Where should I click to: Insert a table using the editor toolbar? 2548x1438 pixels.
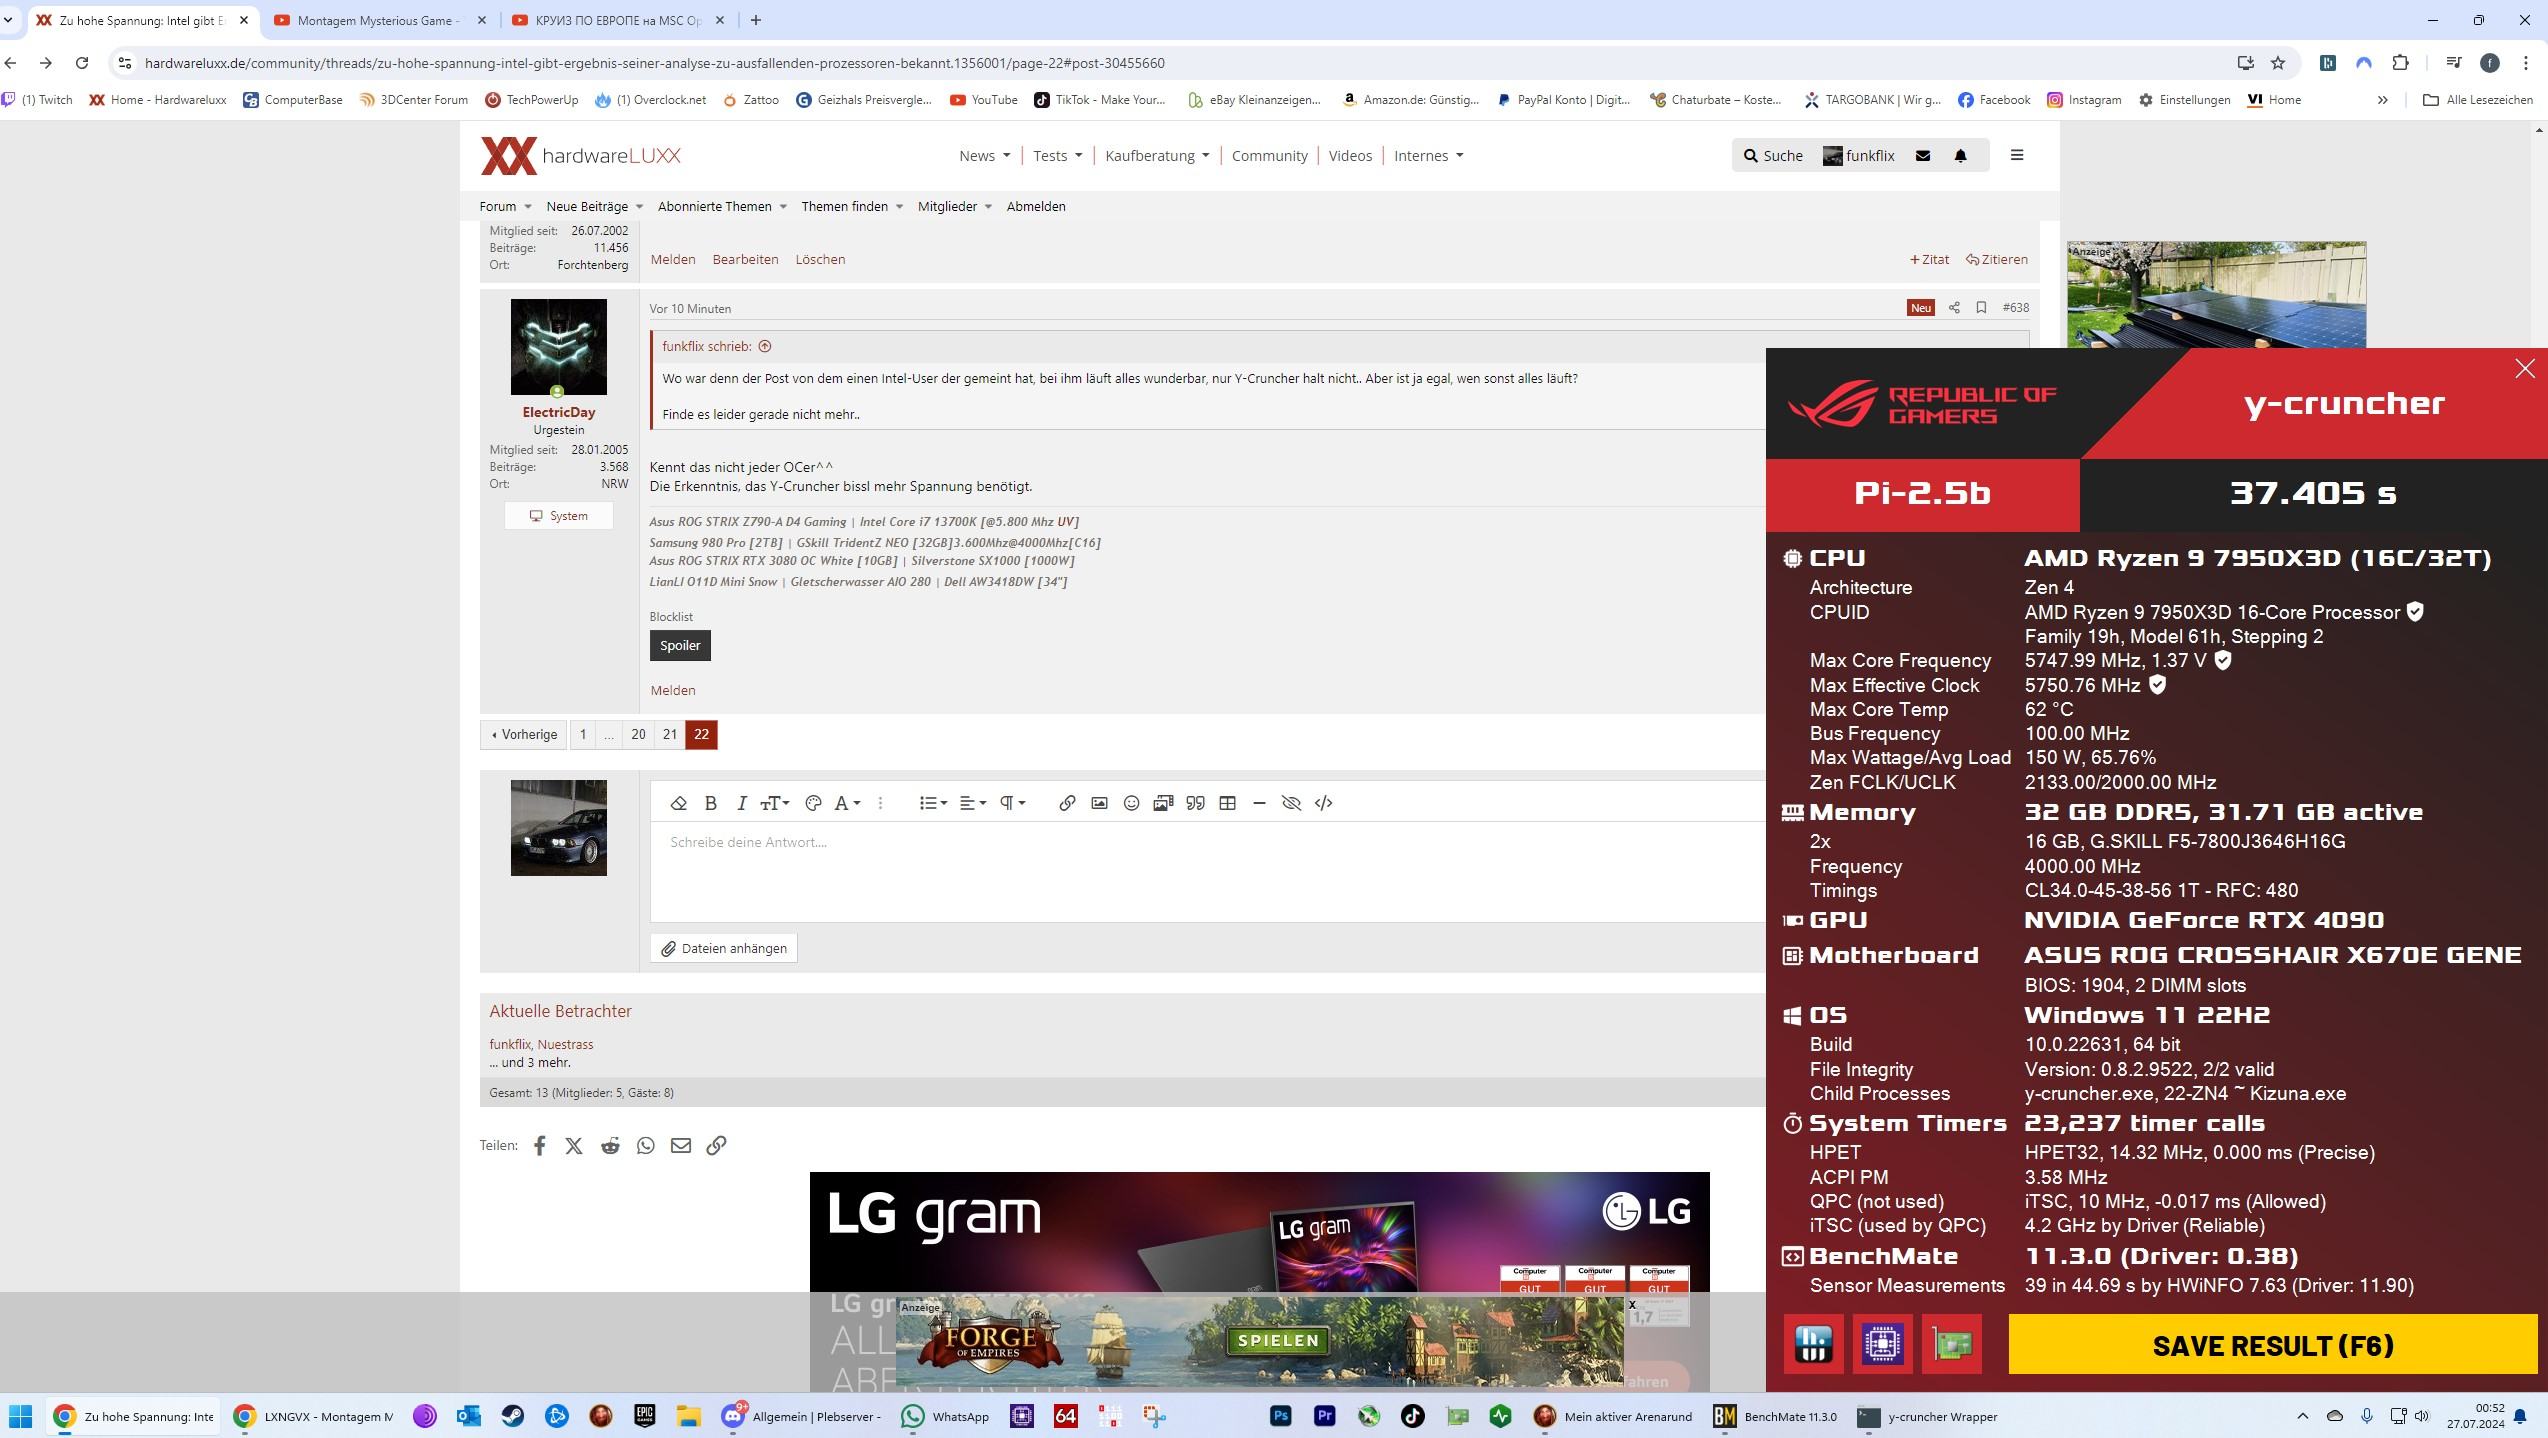(x=1227, y=803)
